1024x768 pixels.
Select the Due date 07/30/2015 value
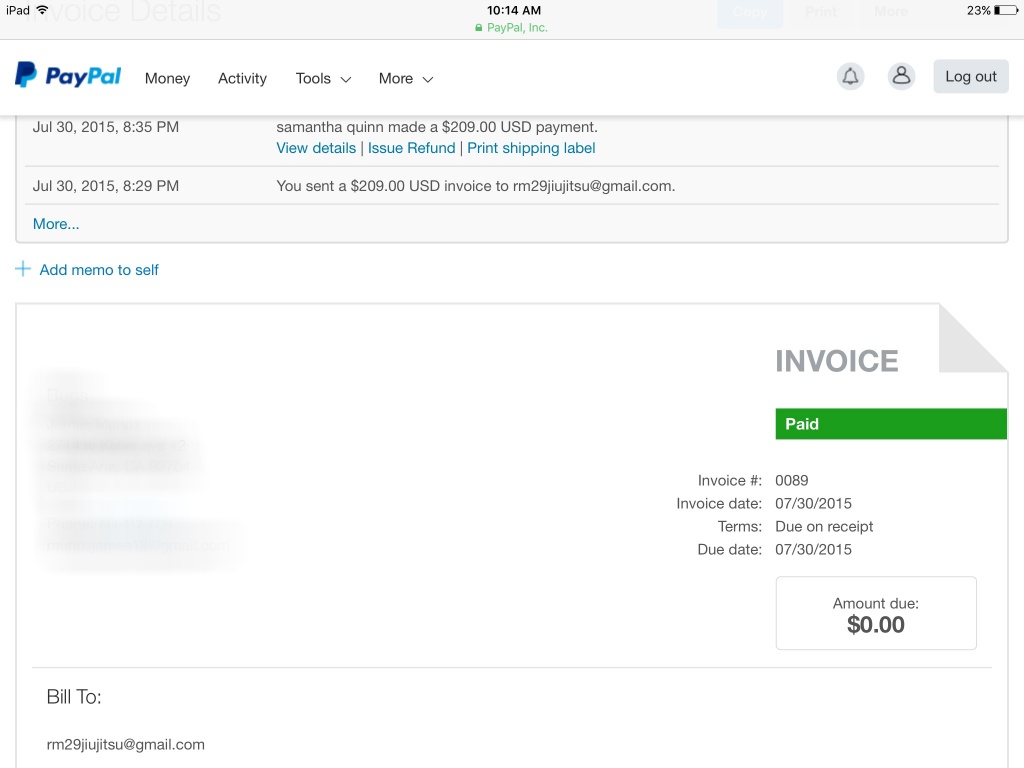click(813, 549)
